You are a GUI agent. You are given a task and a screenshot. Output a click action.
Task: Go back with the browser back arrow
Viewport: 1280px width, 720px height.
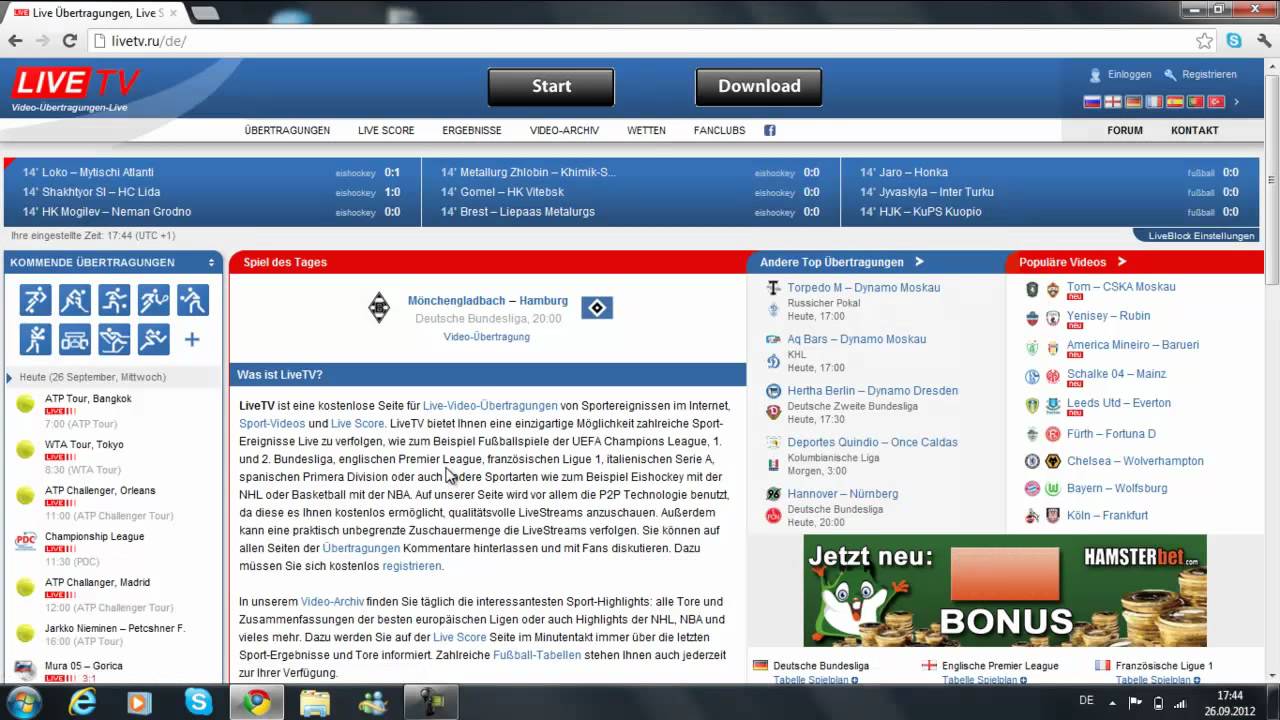pyautogui.click(x=15, y=41)
